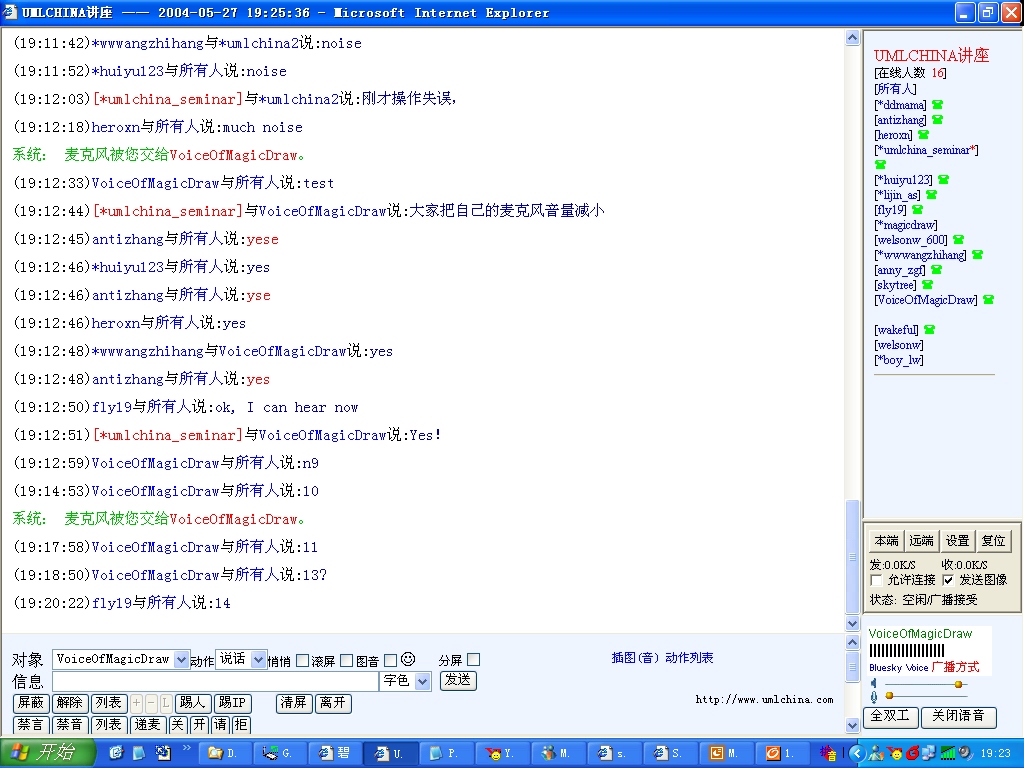
Task: Click the 本端 local tab
Action: (x=887, y=541)
